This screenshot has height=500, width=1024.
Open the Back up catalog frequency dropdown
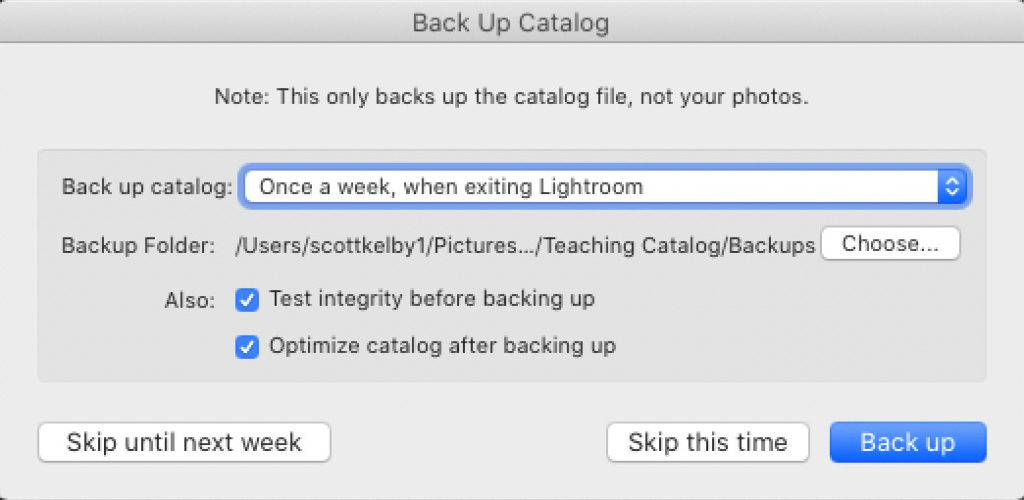click(605, 187)
